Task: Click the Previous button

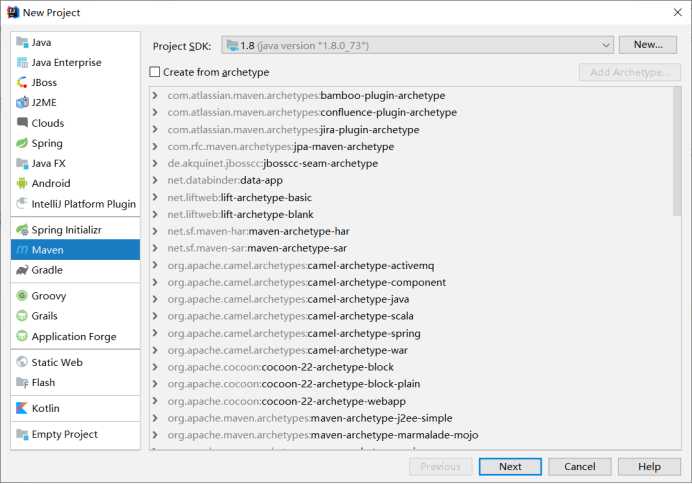Action: [x=440, y=466]
